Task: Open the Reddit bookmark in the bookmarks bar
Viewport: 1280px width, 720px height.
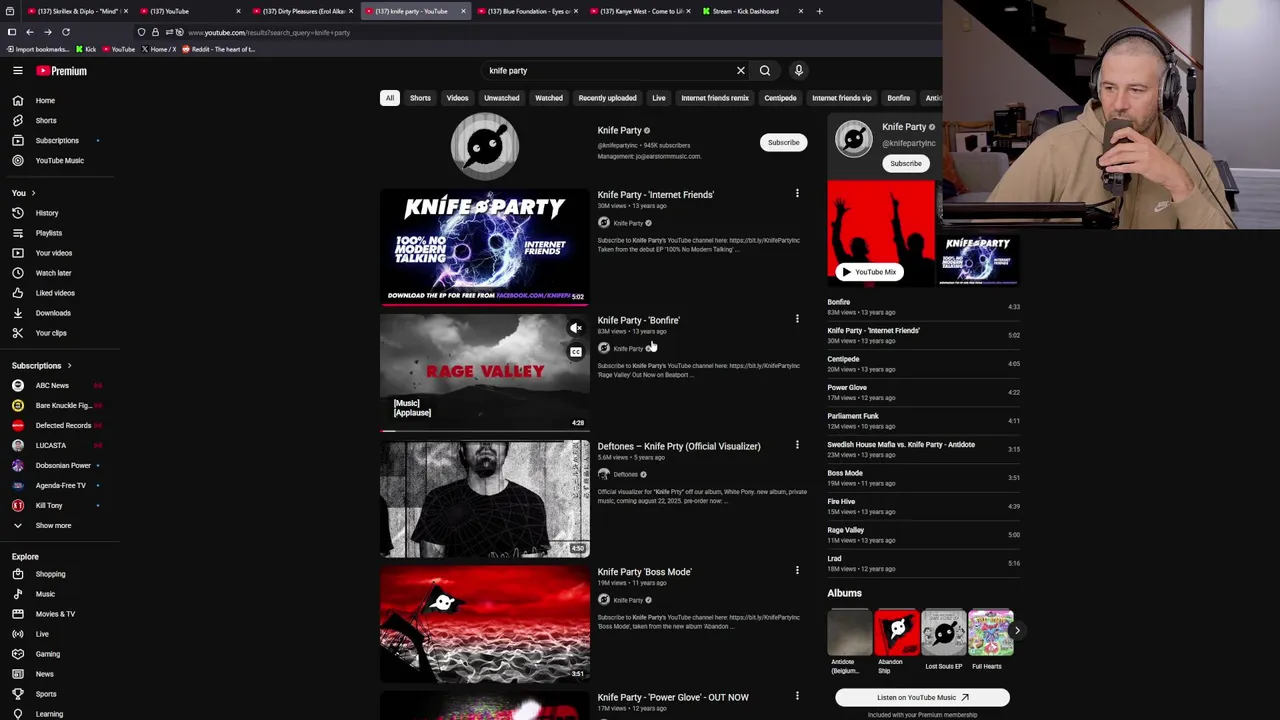Action: point(218,49)
